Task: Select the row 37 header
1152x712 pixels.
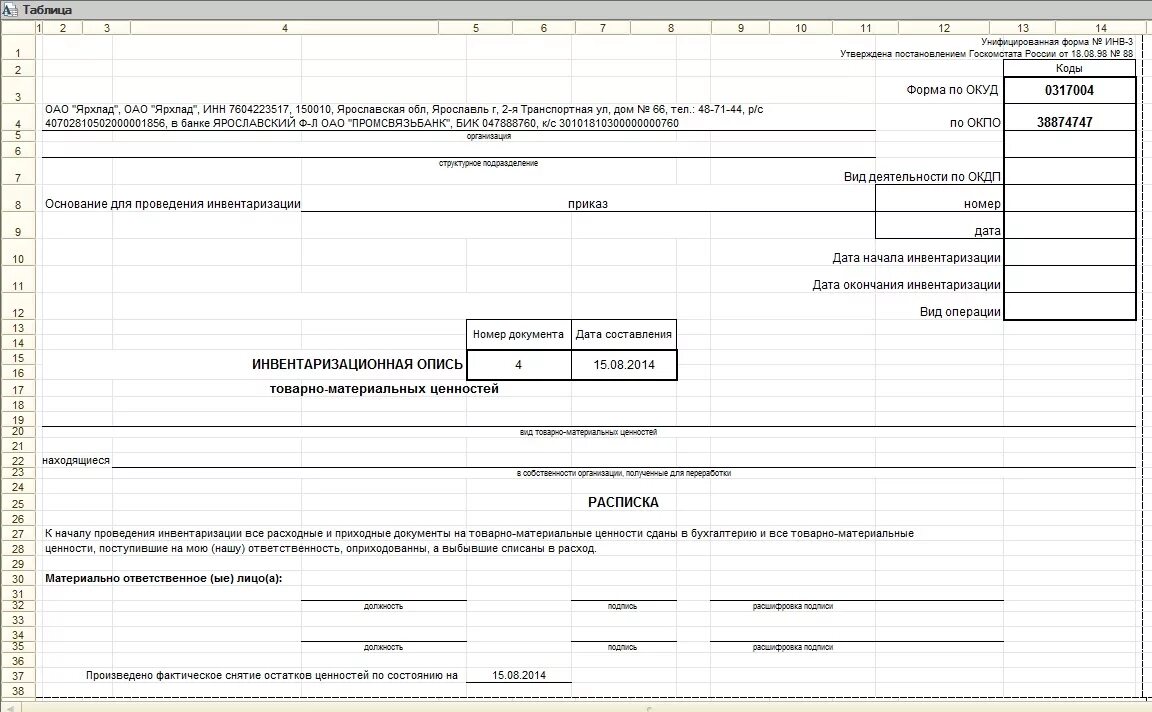Action: pyautogui.click(x=18, y=676)
